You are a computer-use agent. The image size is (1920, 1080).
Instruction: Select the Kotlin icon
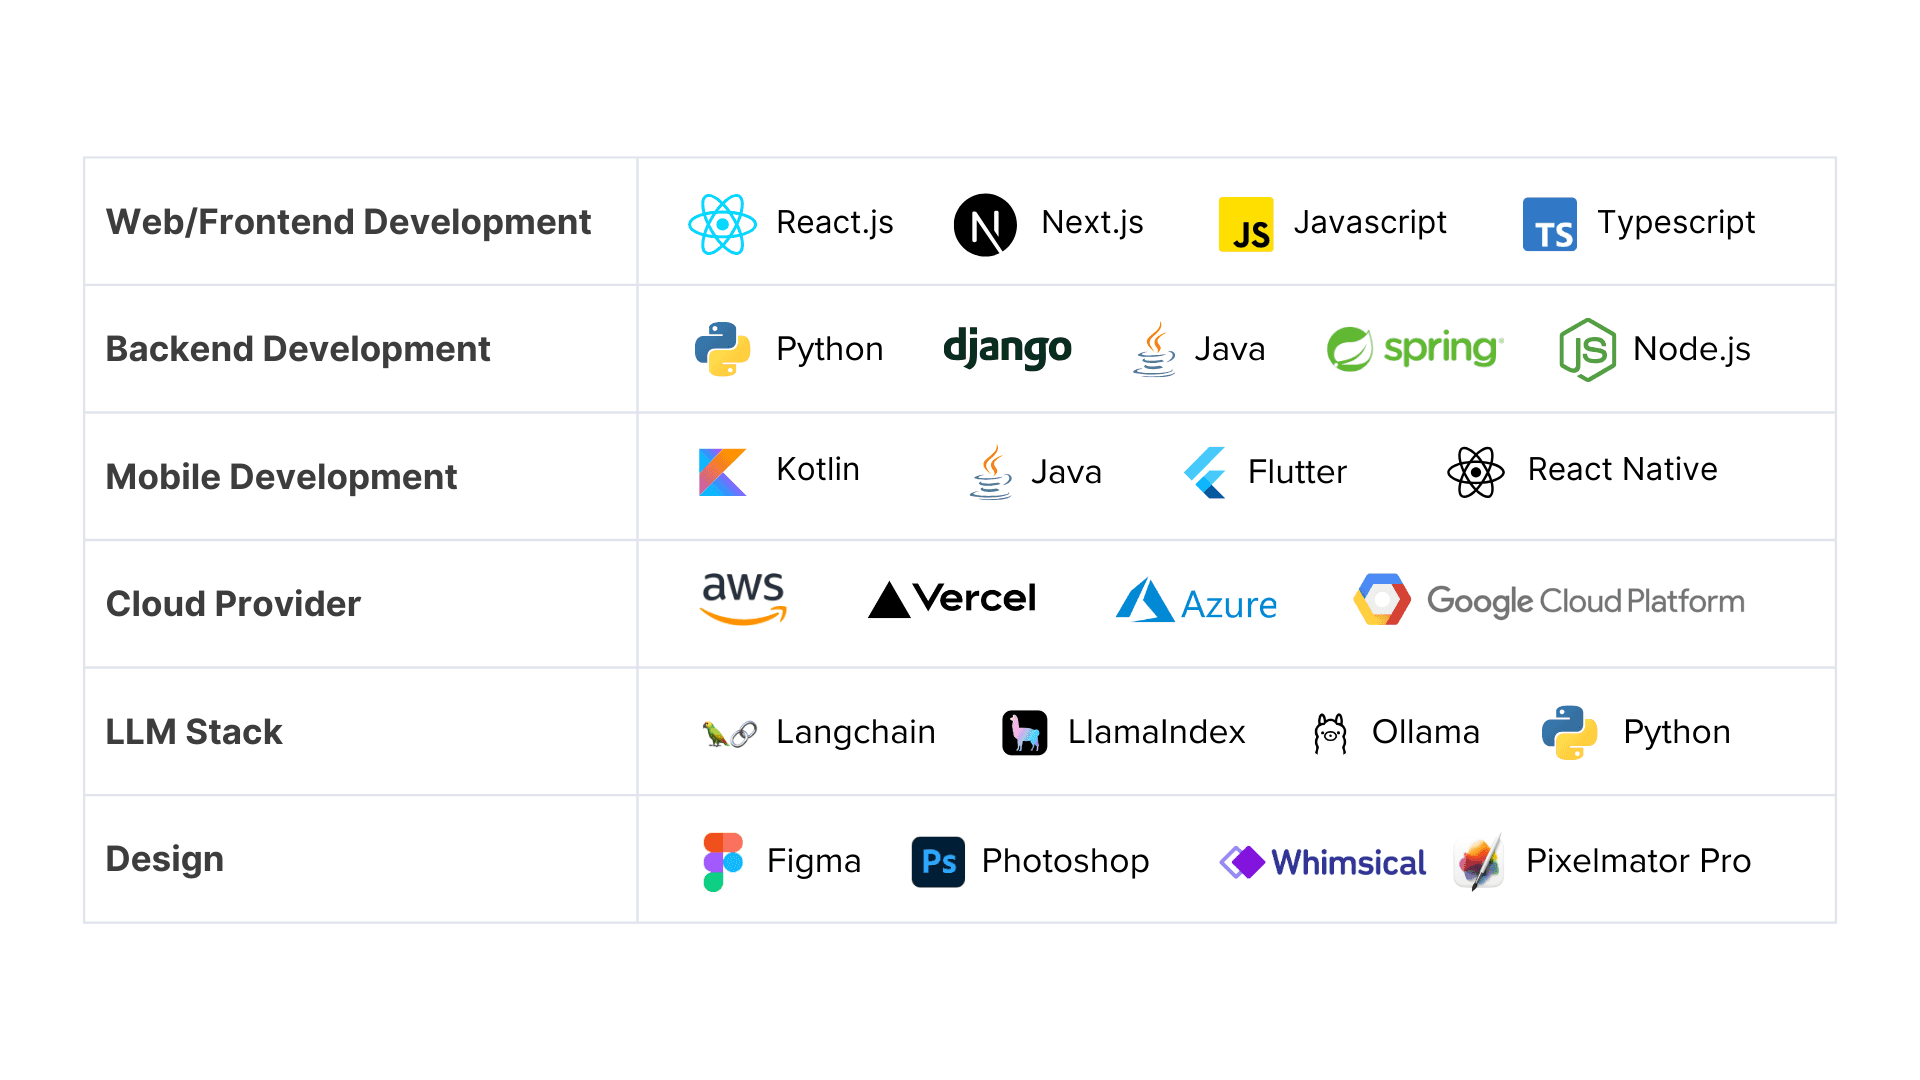click(719, 472)
